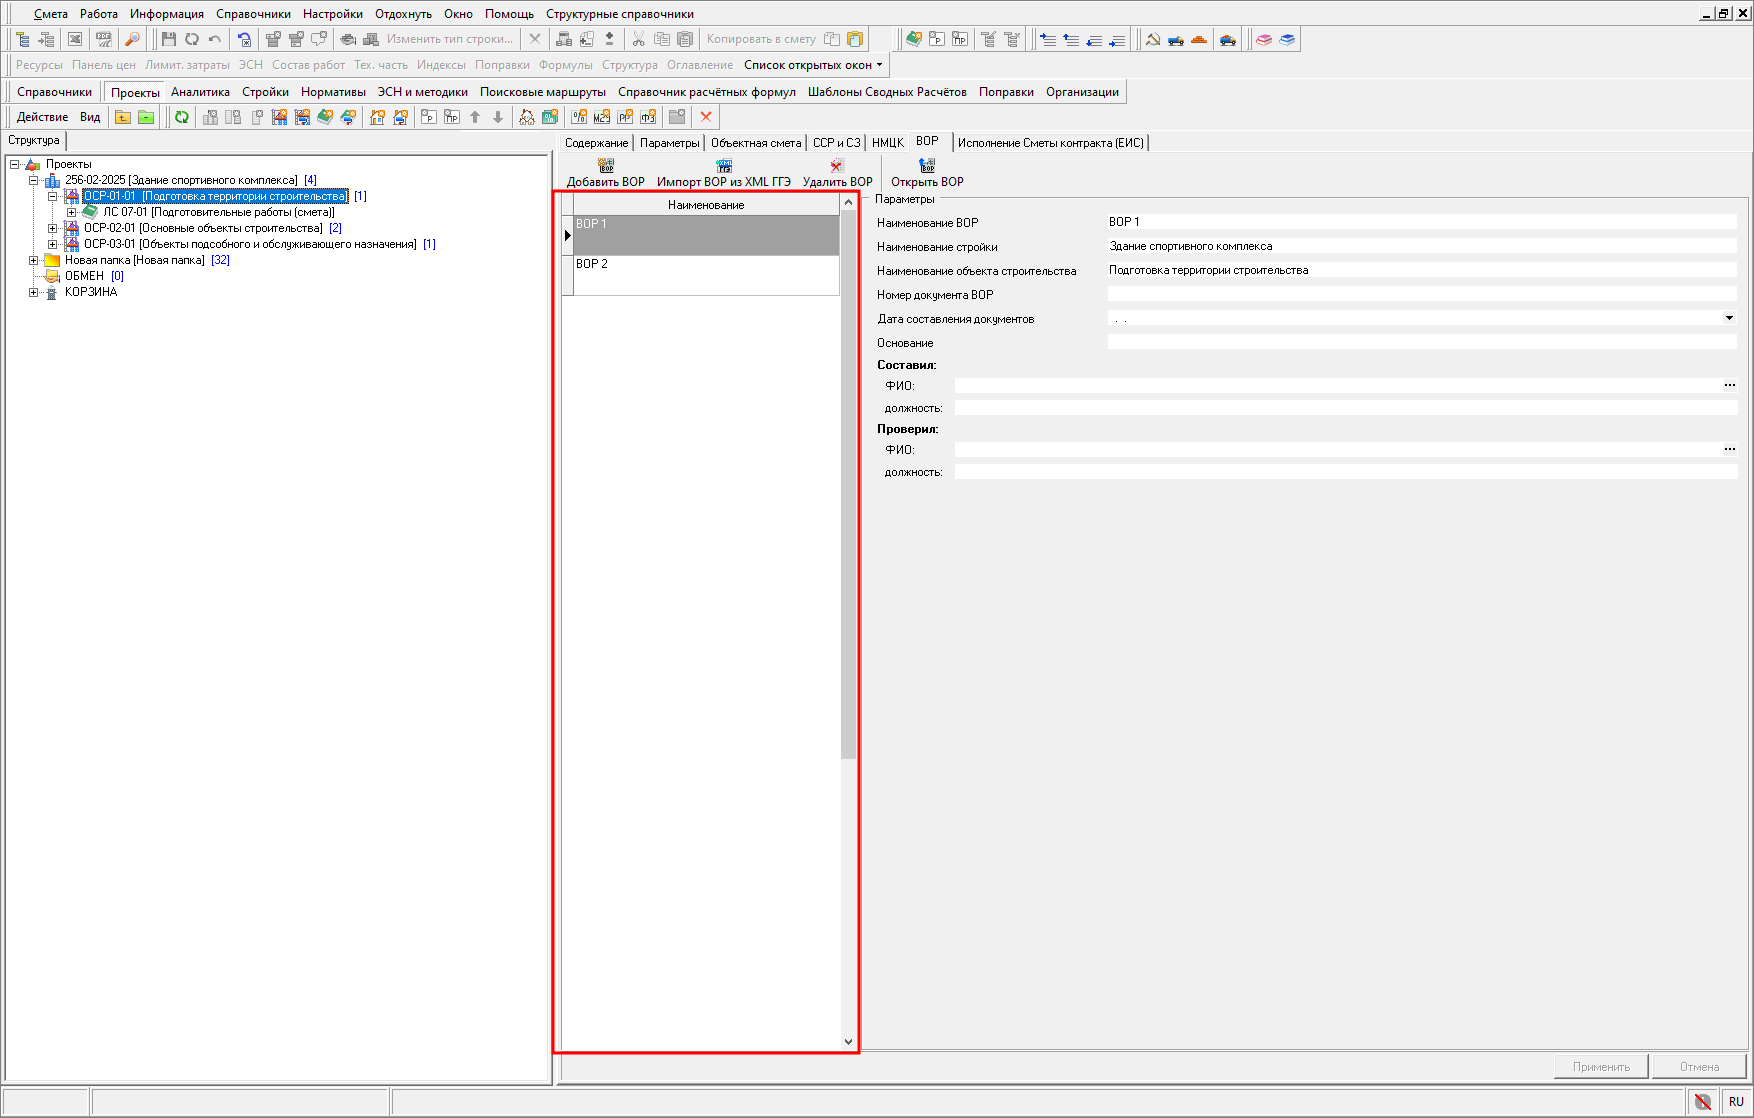Screen dimensions: 1754x1118
Task: Click the orange bricks materials icon
Action: 1199,39
